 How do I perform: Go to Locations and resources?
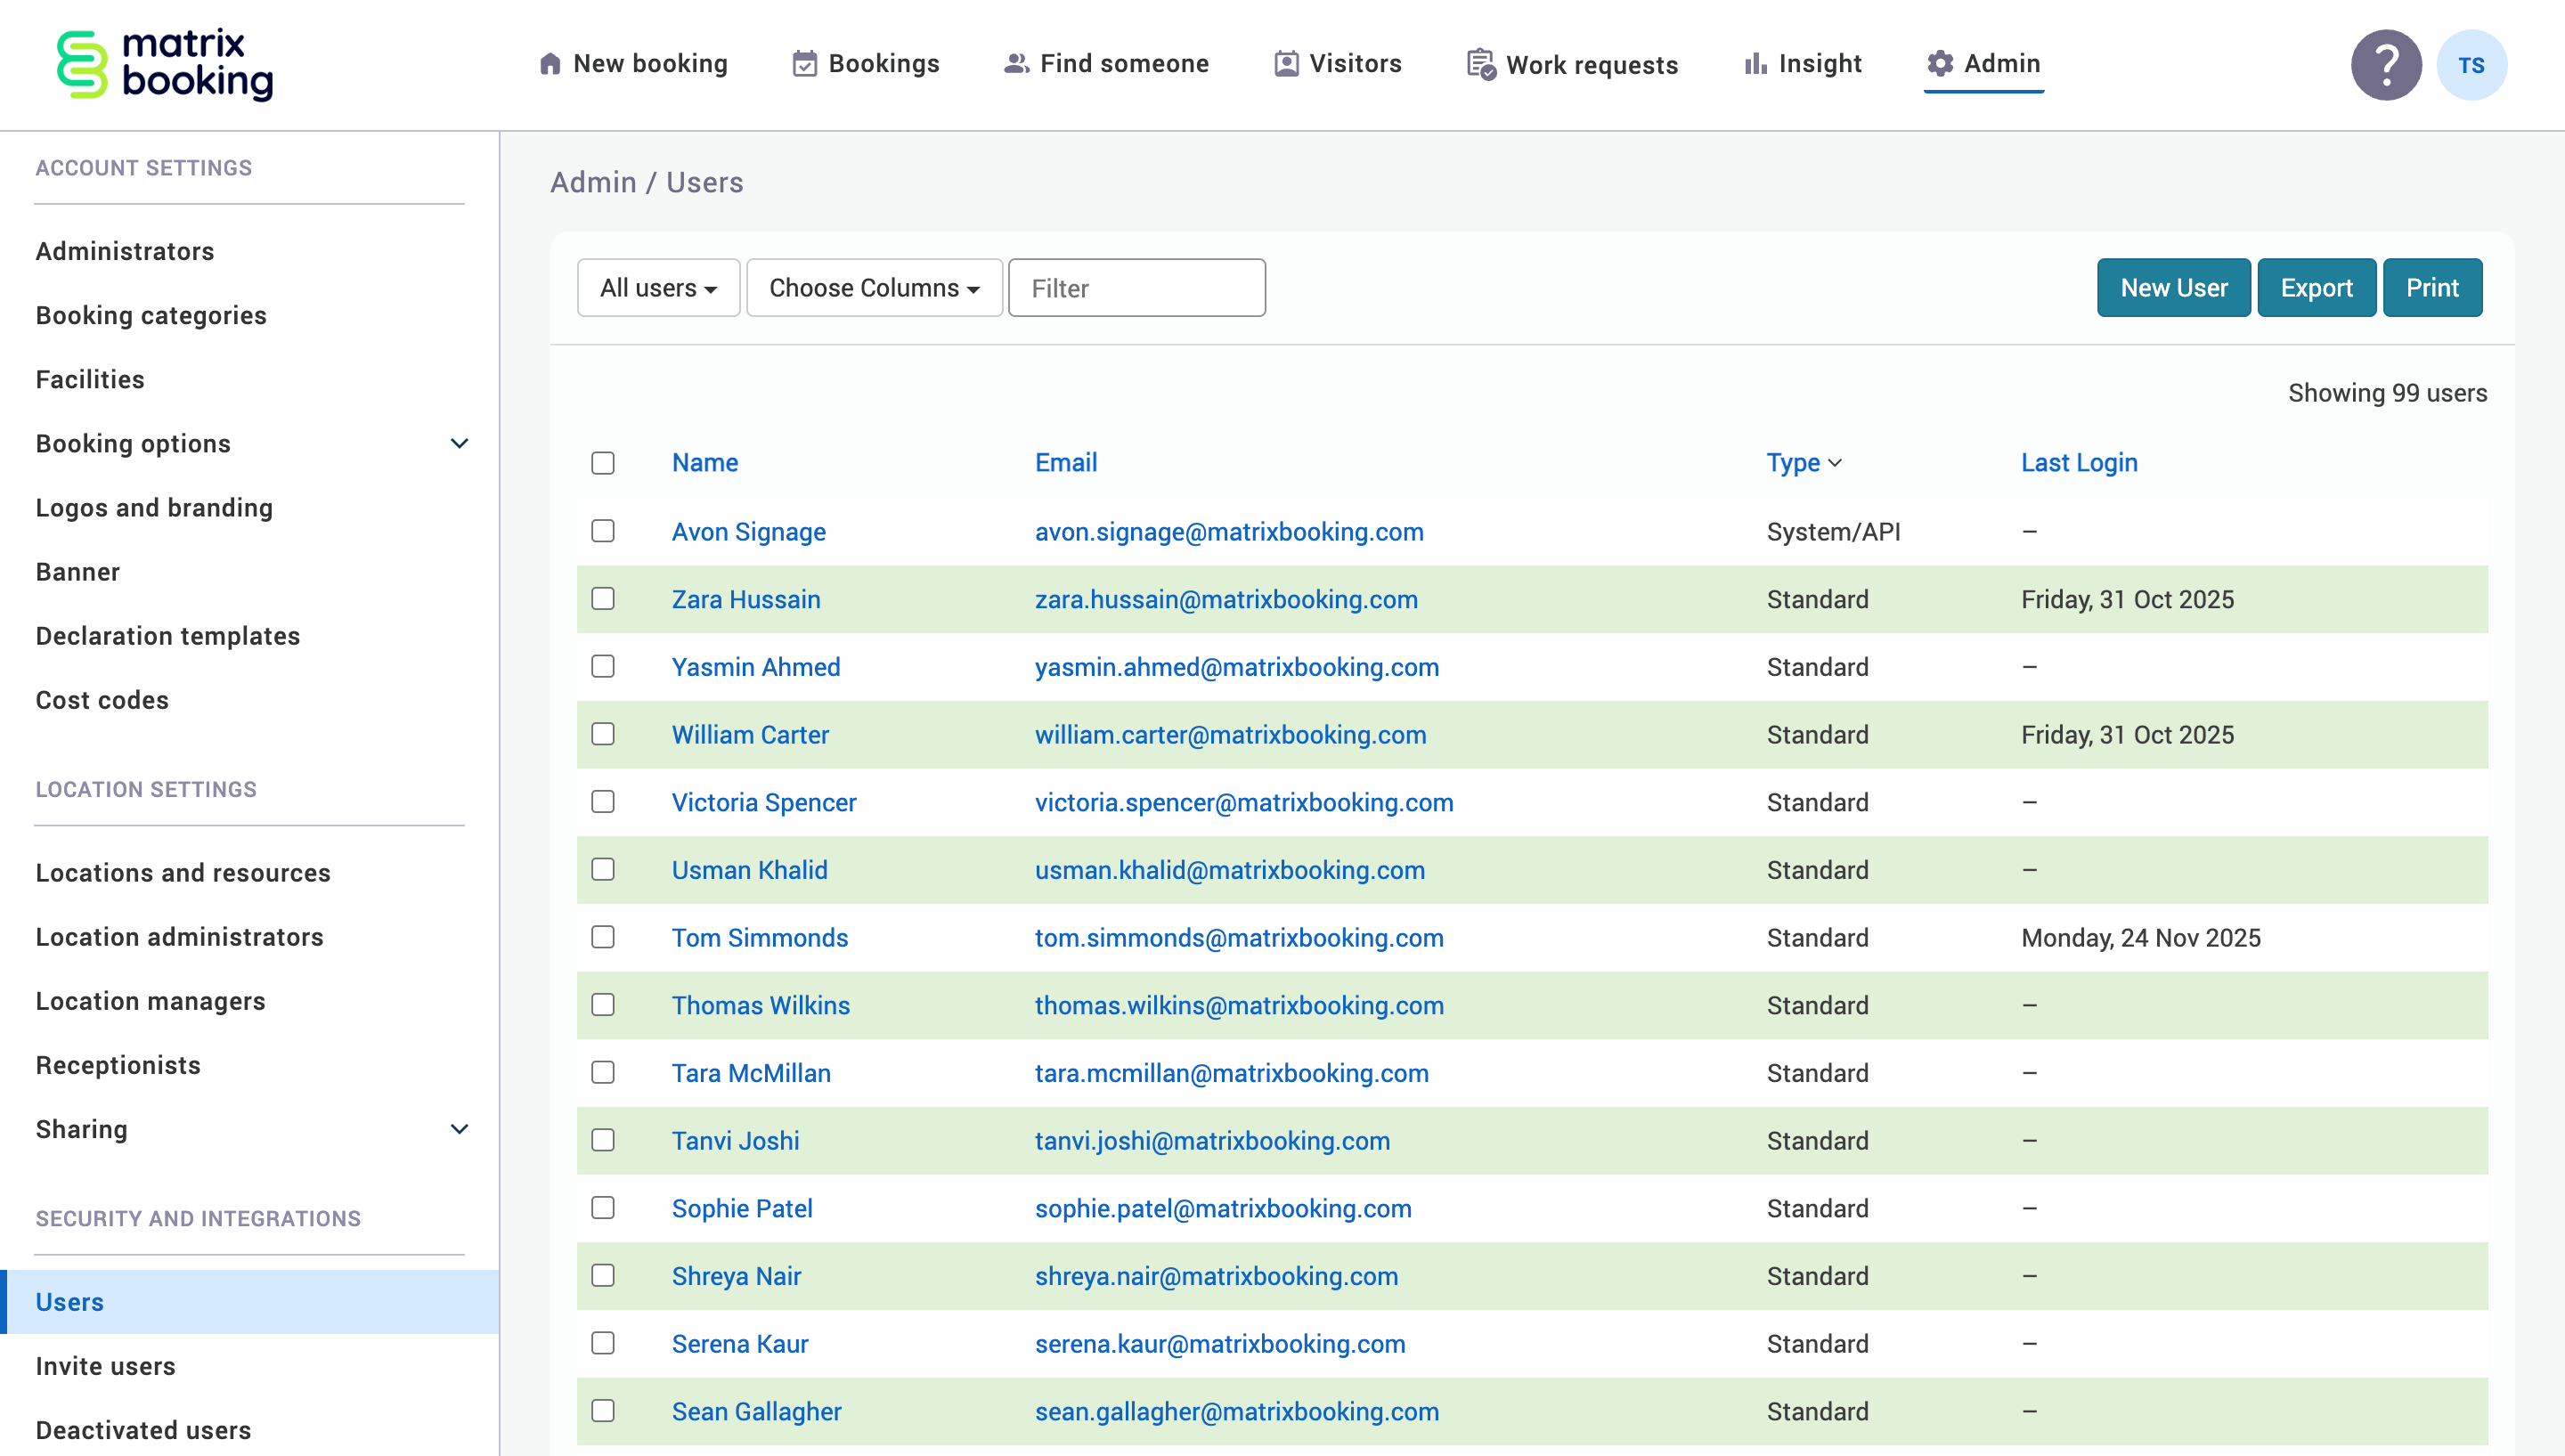tap(183, 872)
